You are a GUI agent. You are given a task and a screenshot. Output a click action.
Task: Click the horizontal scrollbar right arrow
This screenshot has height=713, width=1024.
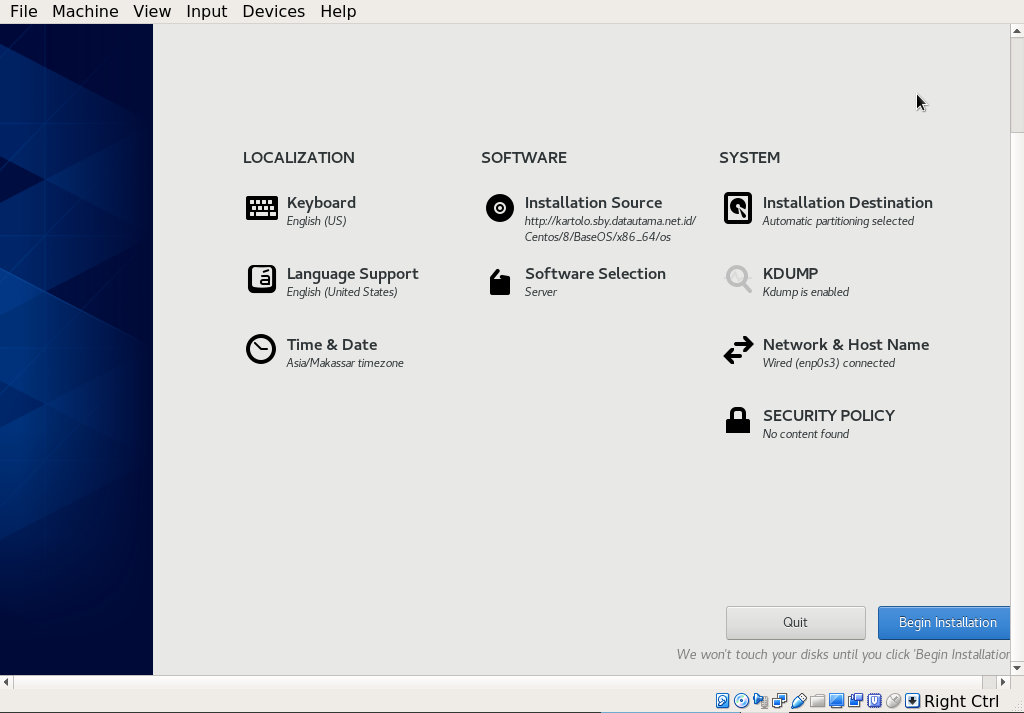tap(1002, 682)
